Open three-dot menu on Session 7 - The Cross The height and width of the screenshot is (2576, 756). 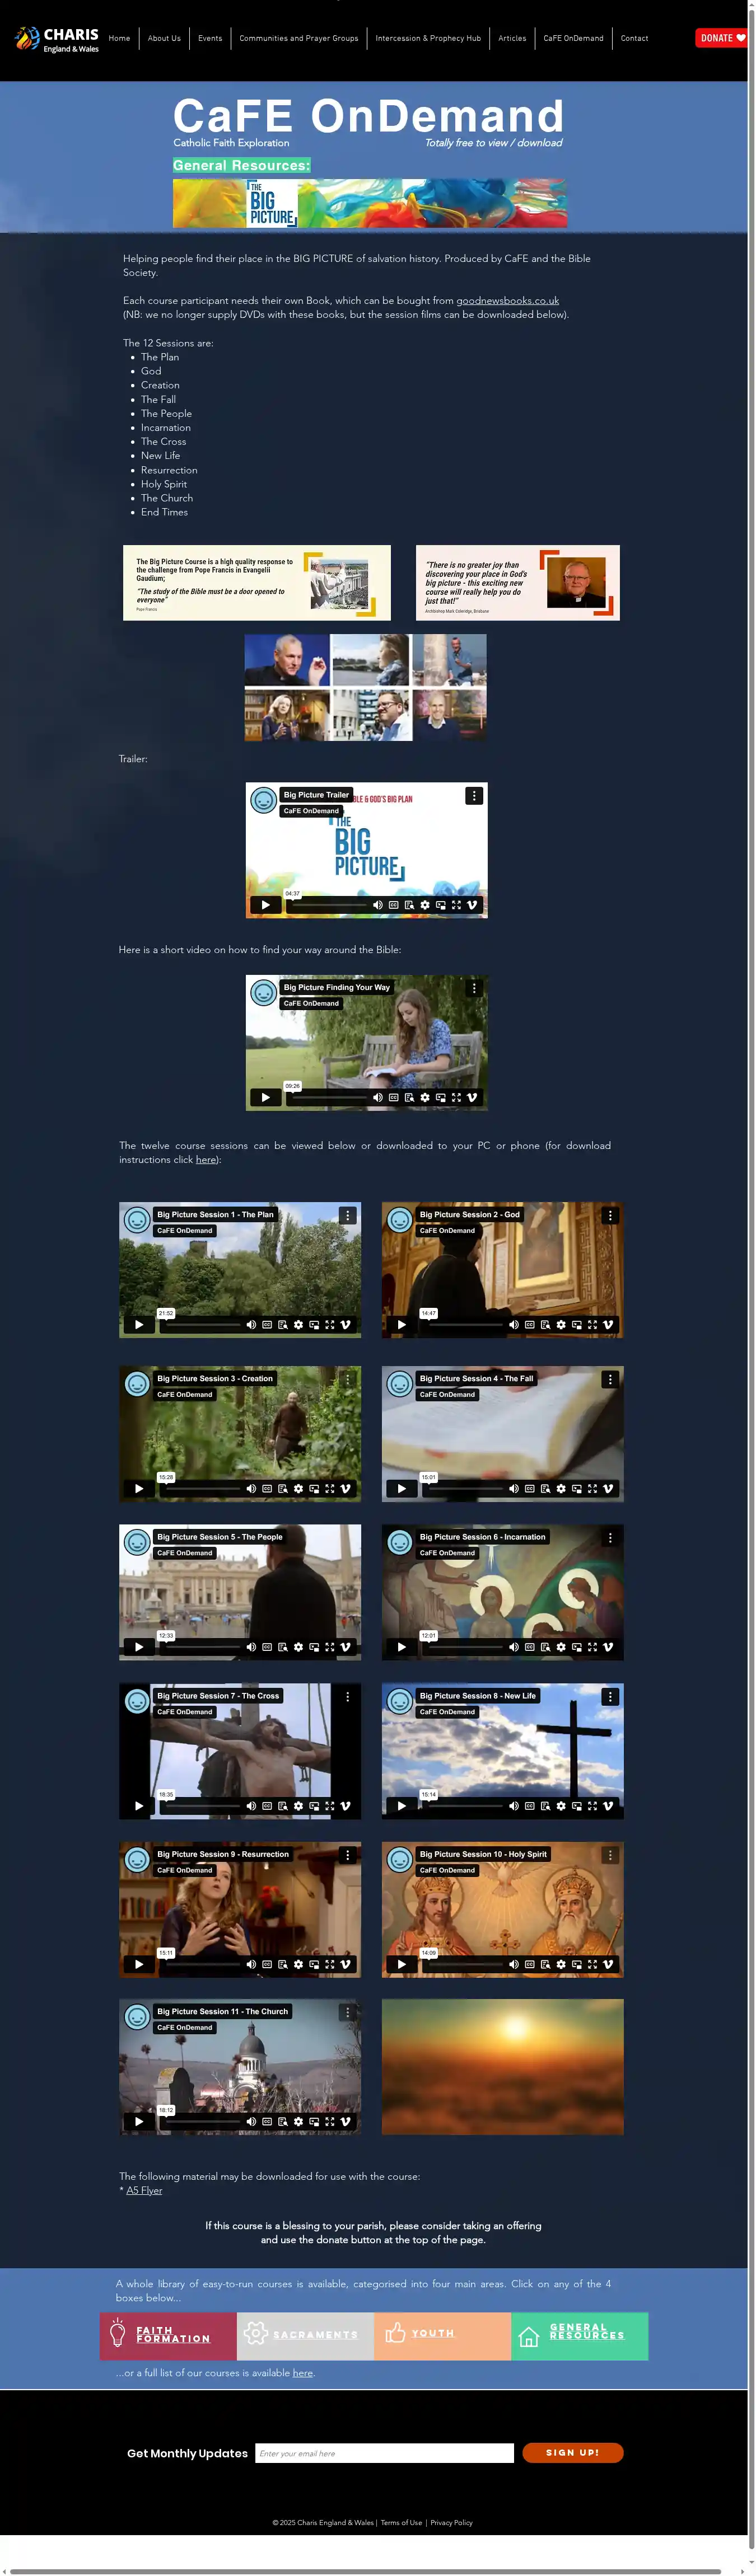[347, 1697]
